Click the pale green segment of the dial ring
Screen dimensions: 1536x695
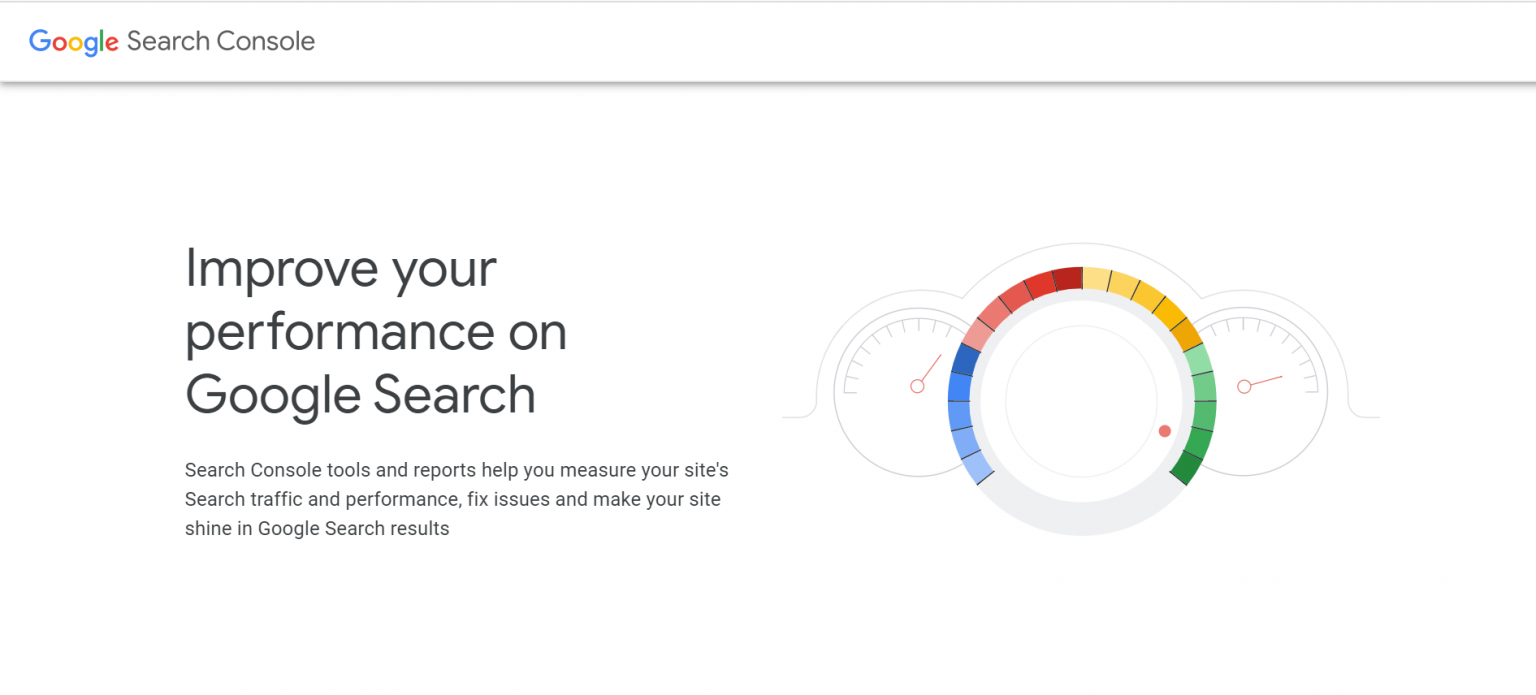pyautogui.click(x=1199, y=360)
